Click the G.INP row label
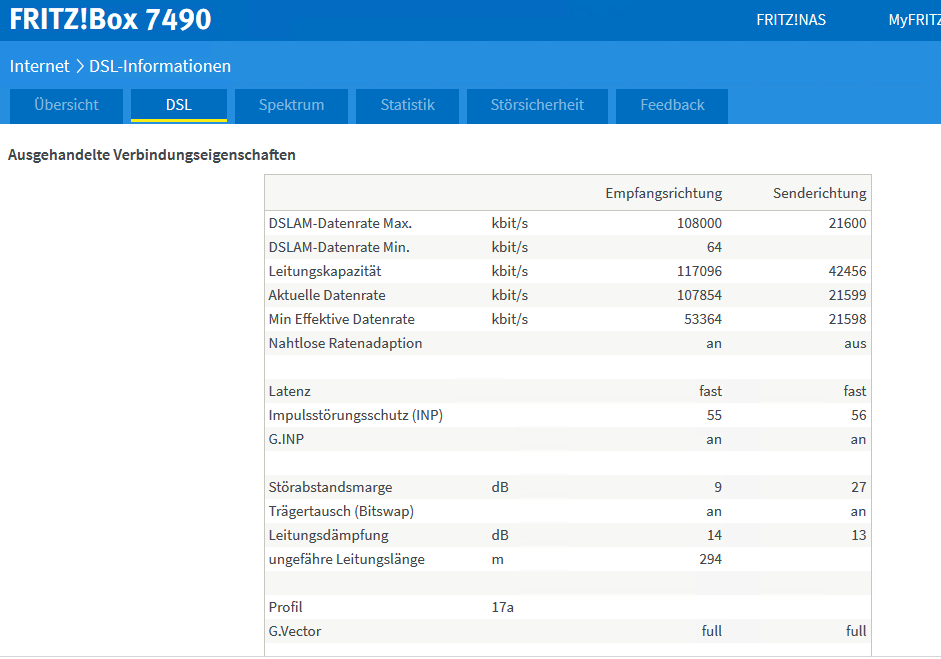Screen dimensions: 941x659 pos(286,439)
